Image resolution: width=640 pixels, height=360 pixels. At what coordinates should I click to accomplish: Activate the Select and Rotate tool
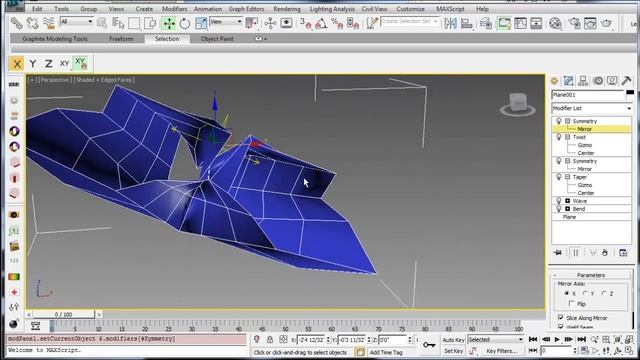[185, 23]
